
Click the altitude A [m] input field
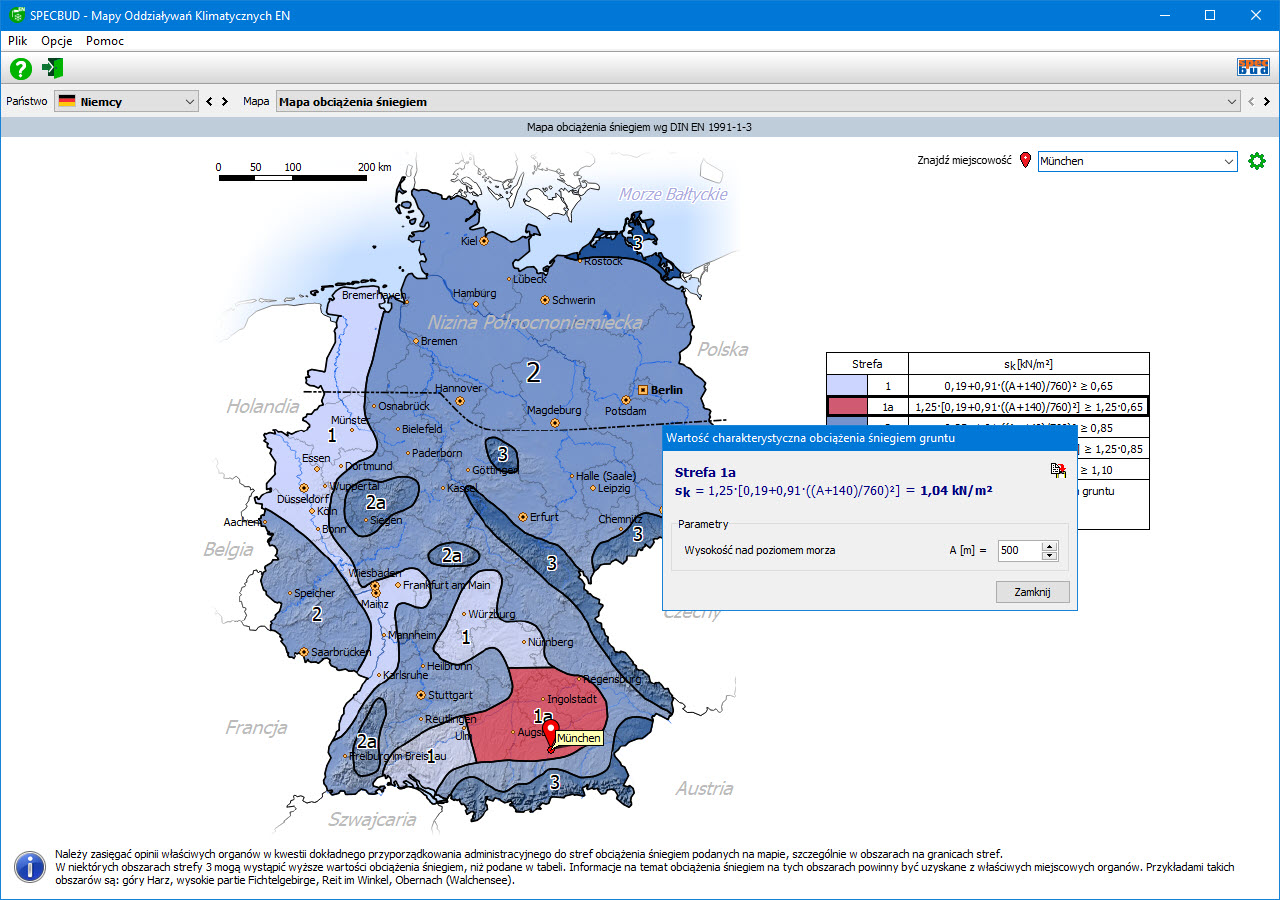tap(1018, 551)
